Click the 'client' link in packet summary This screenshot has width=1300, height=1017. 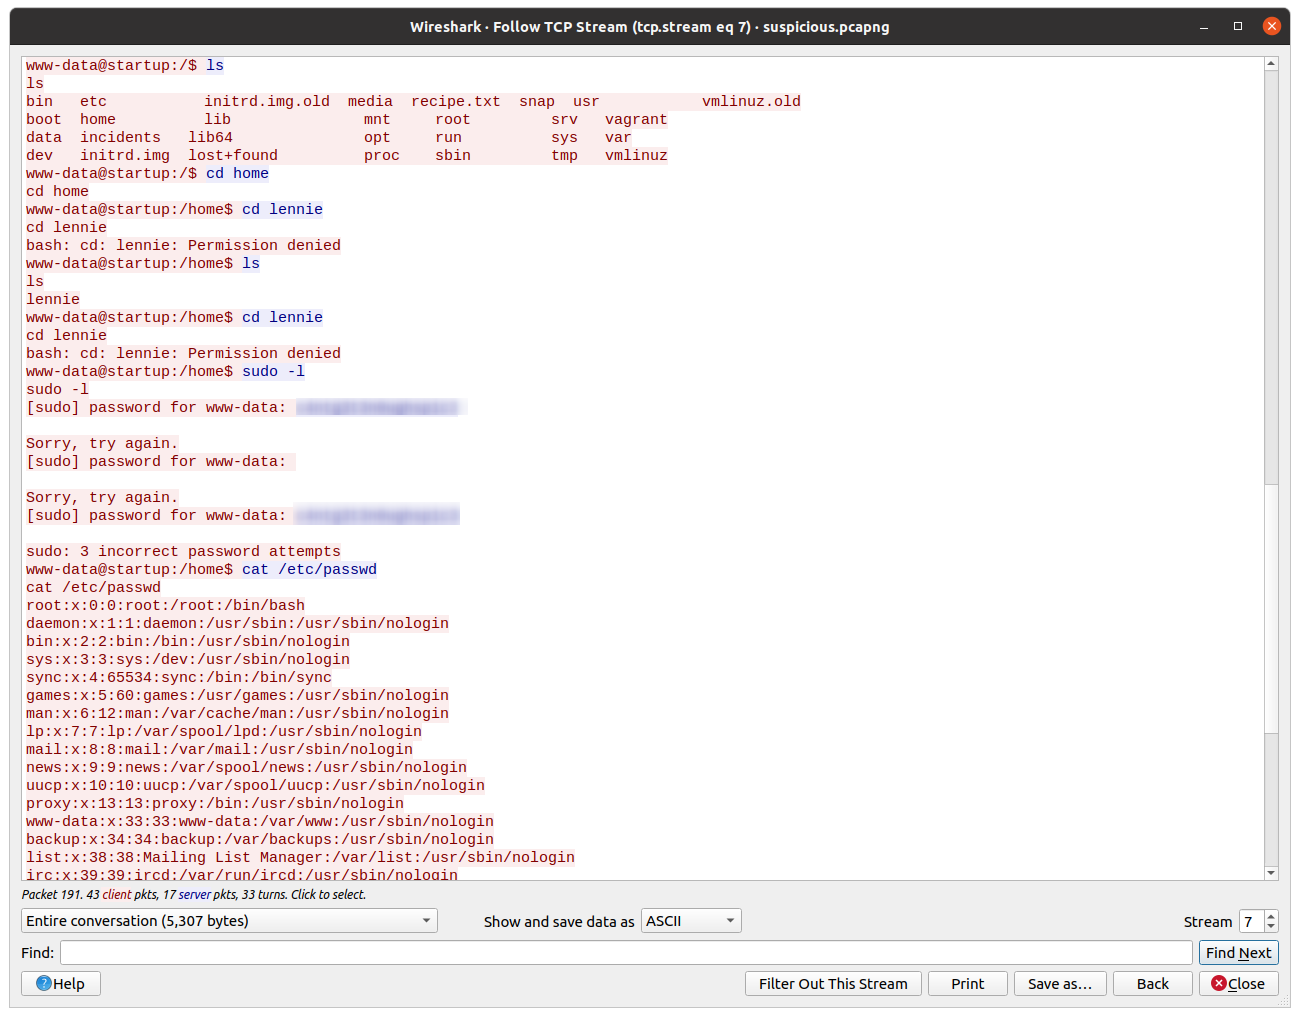pos(117,894)
